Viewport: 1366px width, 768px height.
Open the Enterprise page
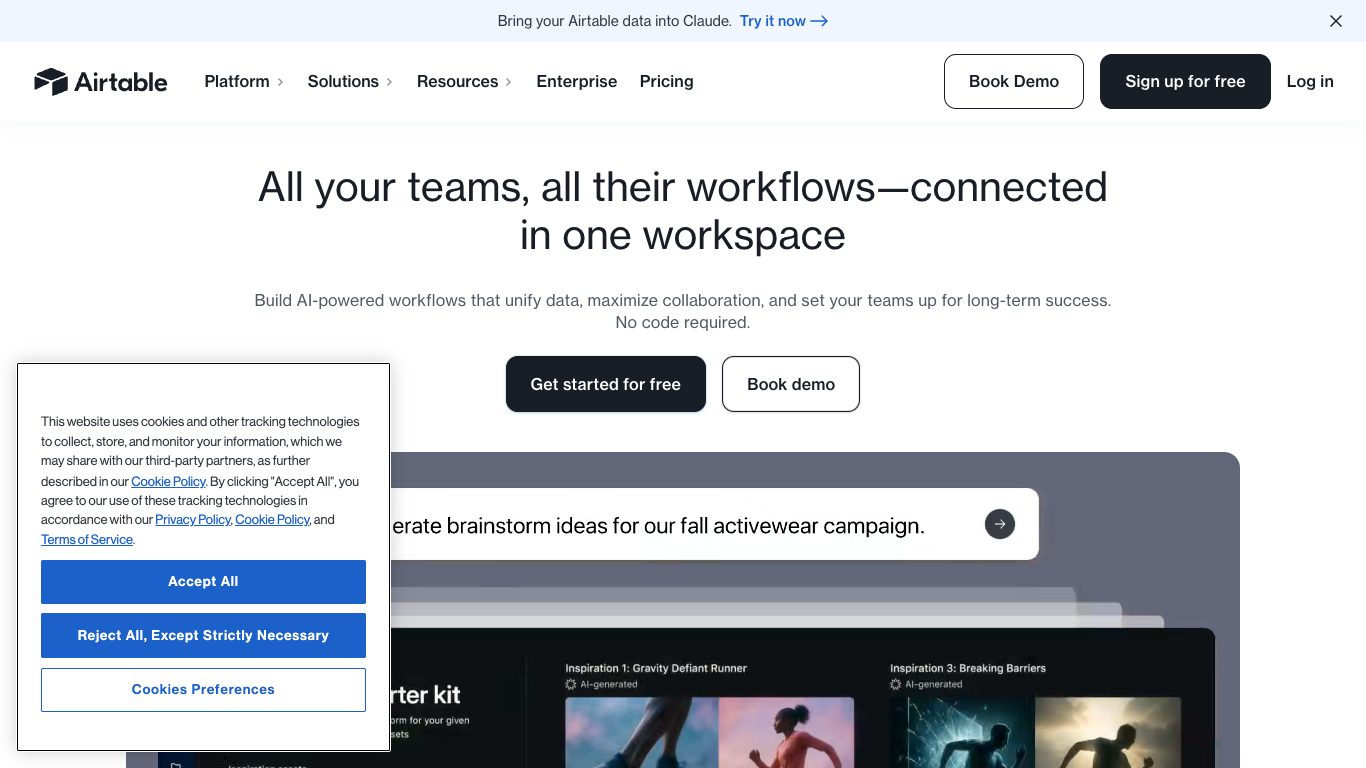click(577, 82)
